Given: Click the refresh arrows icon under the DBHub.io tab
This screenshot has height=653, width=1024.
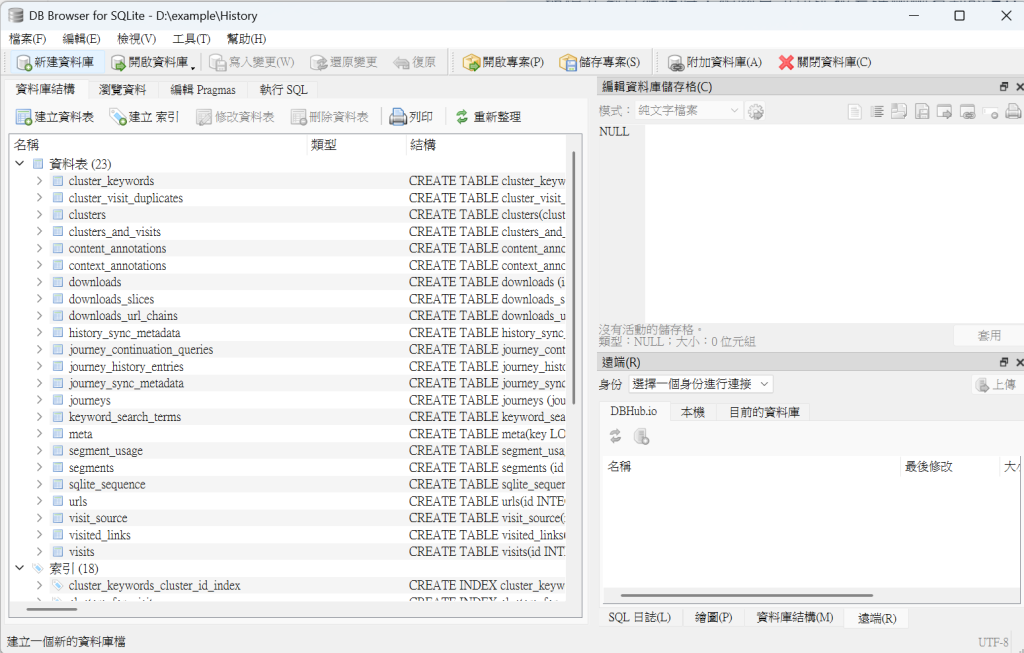Looking at the screenshot, I should point(615,436).
